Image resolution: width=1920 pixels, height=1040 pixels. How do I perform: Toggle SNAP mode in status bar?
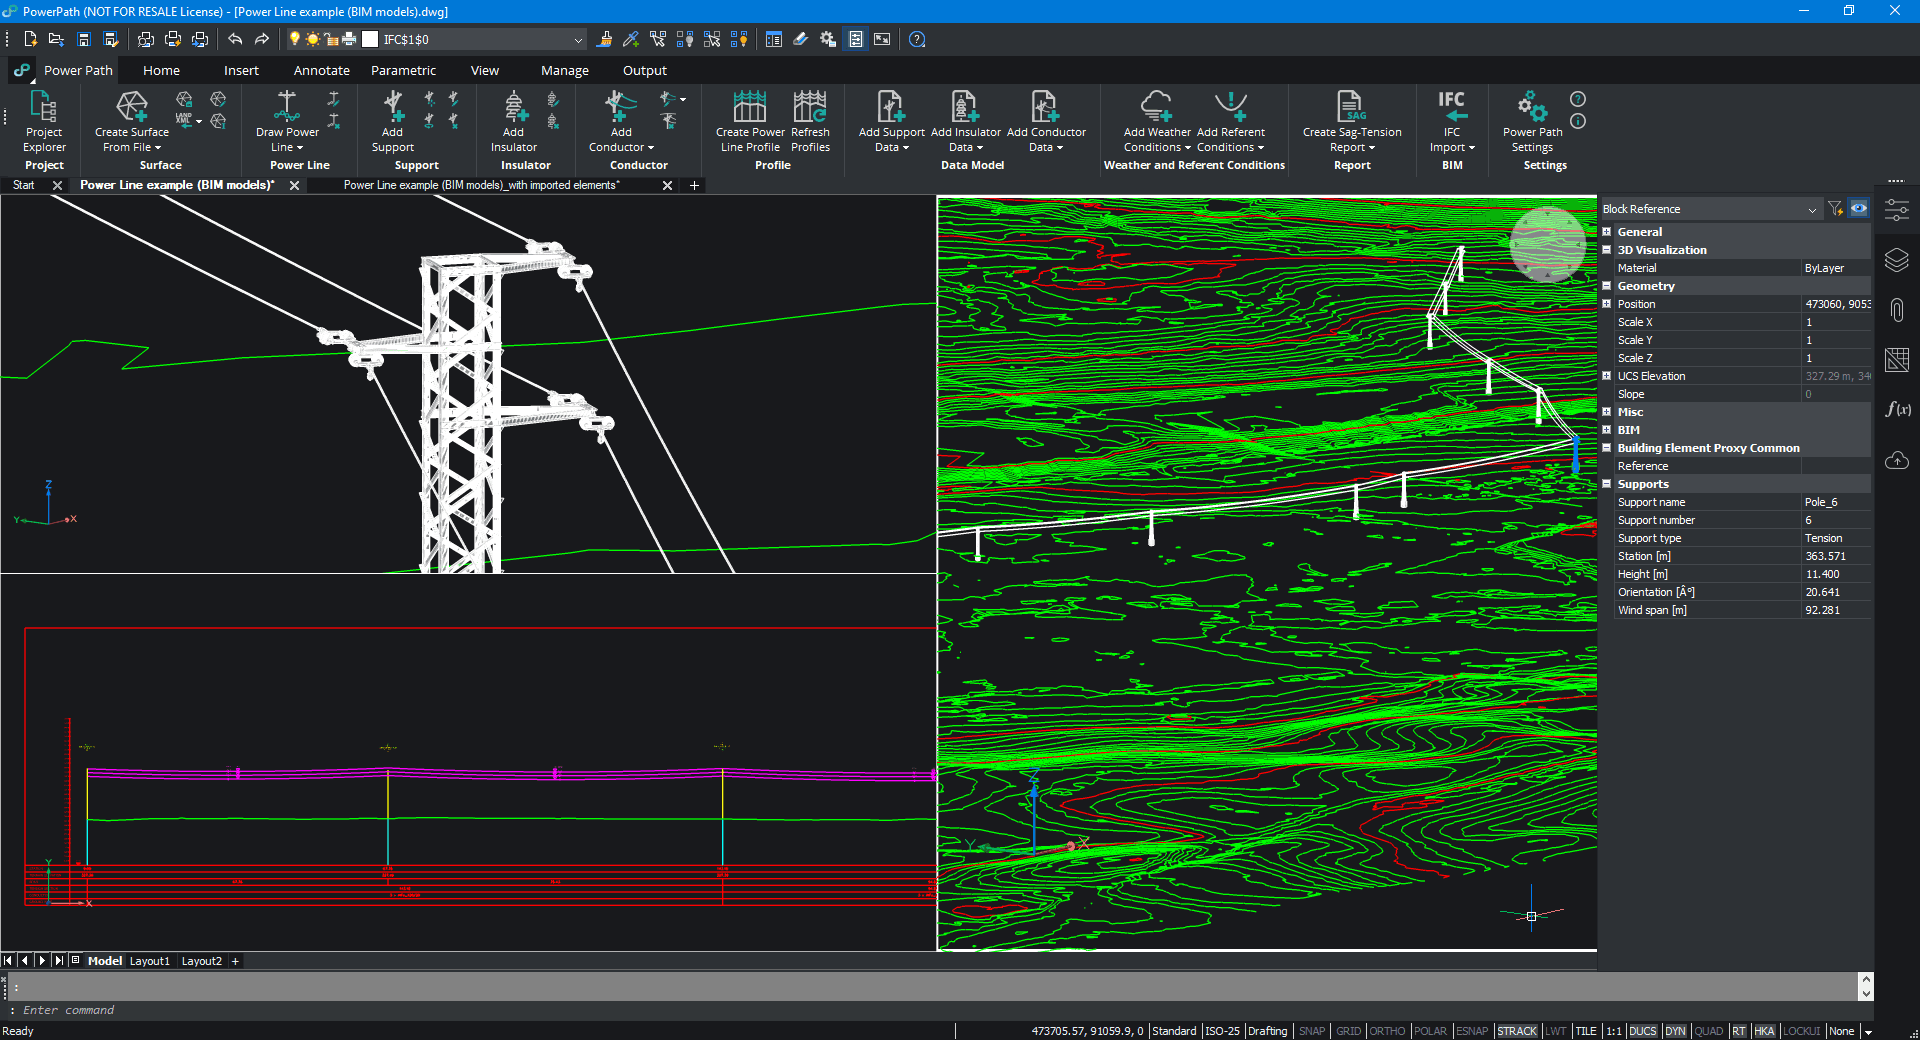click(1312, 1031)
